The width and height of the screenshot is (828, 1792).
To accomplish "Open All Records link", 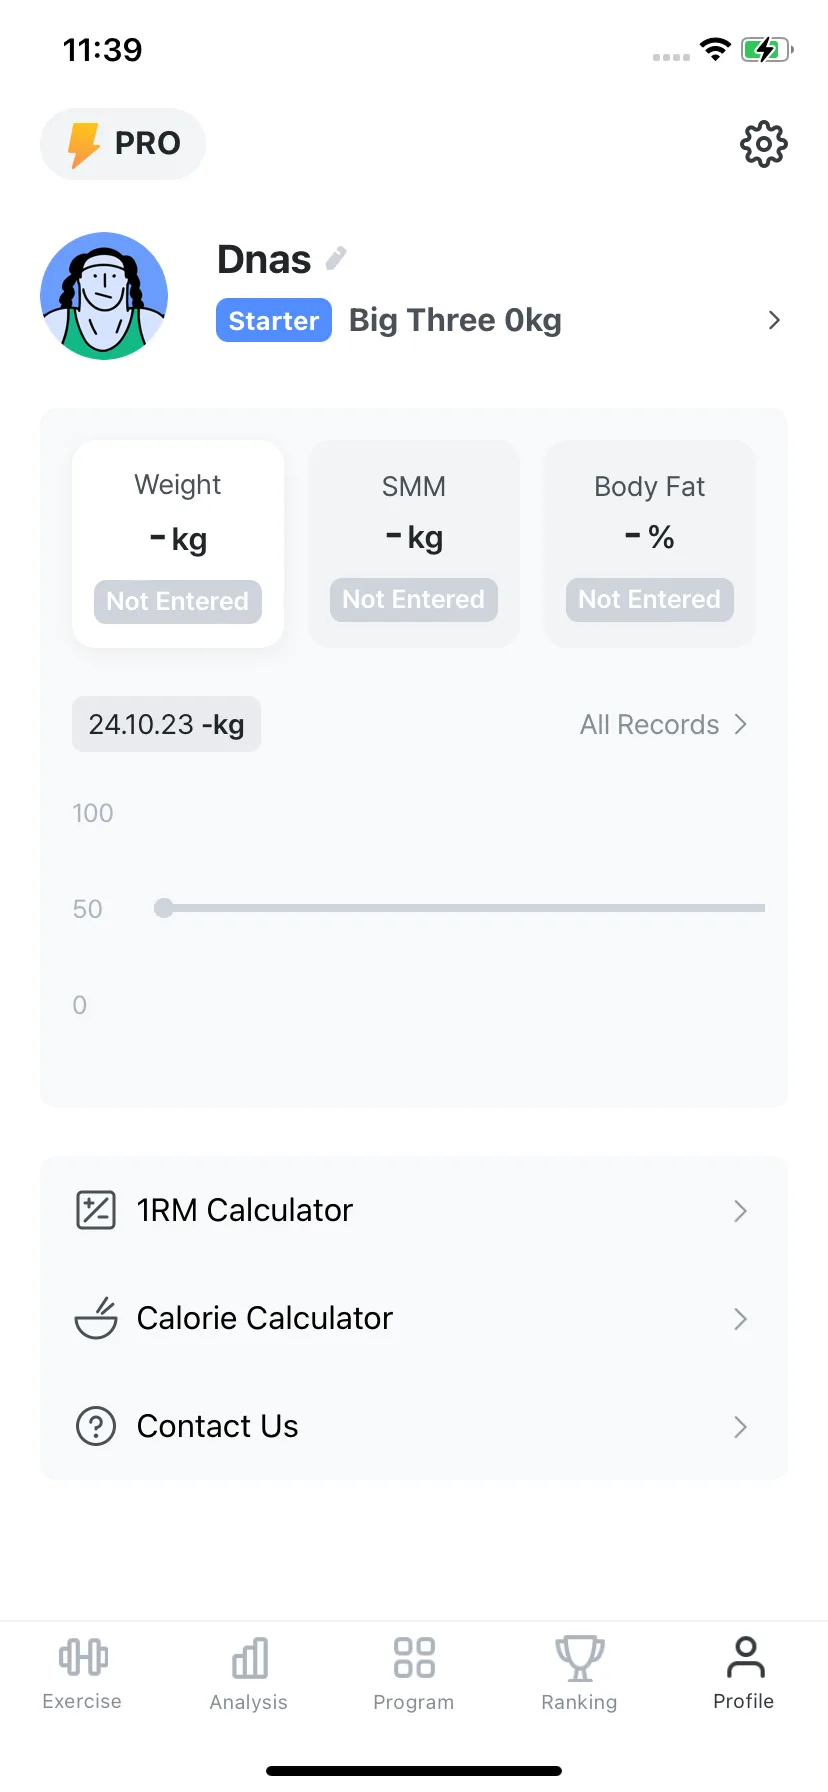I will [664, 724].
